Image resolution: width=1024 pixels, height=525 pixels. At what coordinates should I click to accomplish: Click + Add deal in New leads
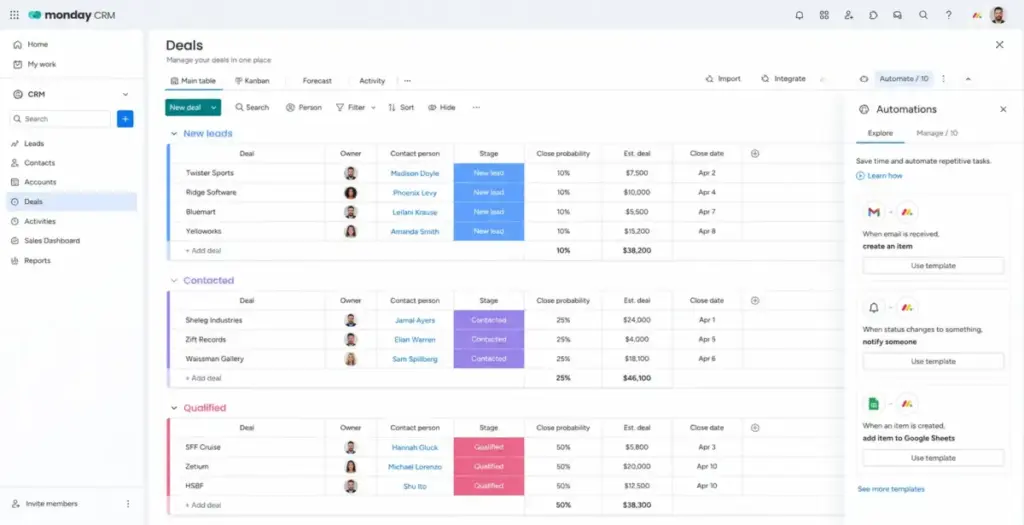[203, 250]
